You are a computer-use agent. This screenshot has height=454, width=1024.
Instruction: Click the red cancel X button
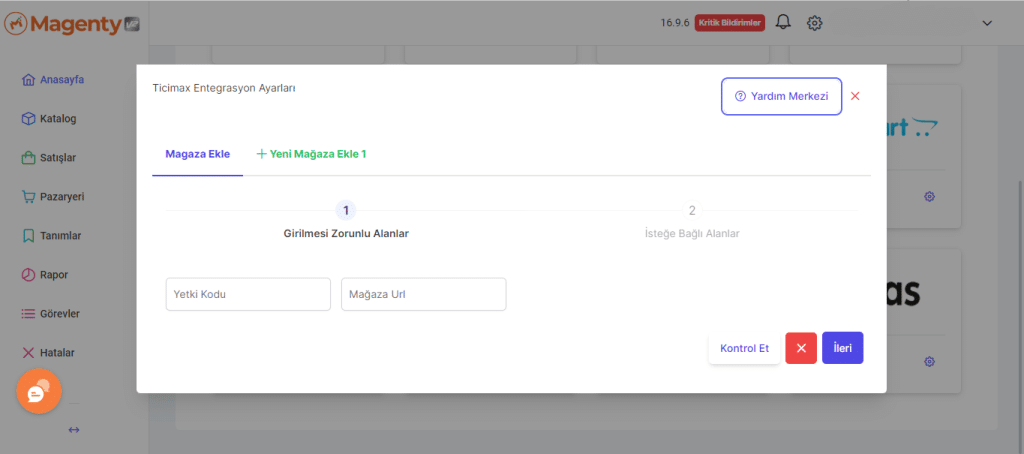tap(801, 348)
